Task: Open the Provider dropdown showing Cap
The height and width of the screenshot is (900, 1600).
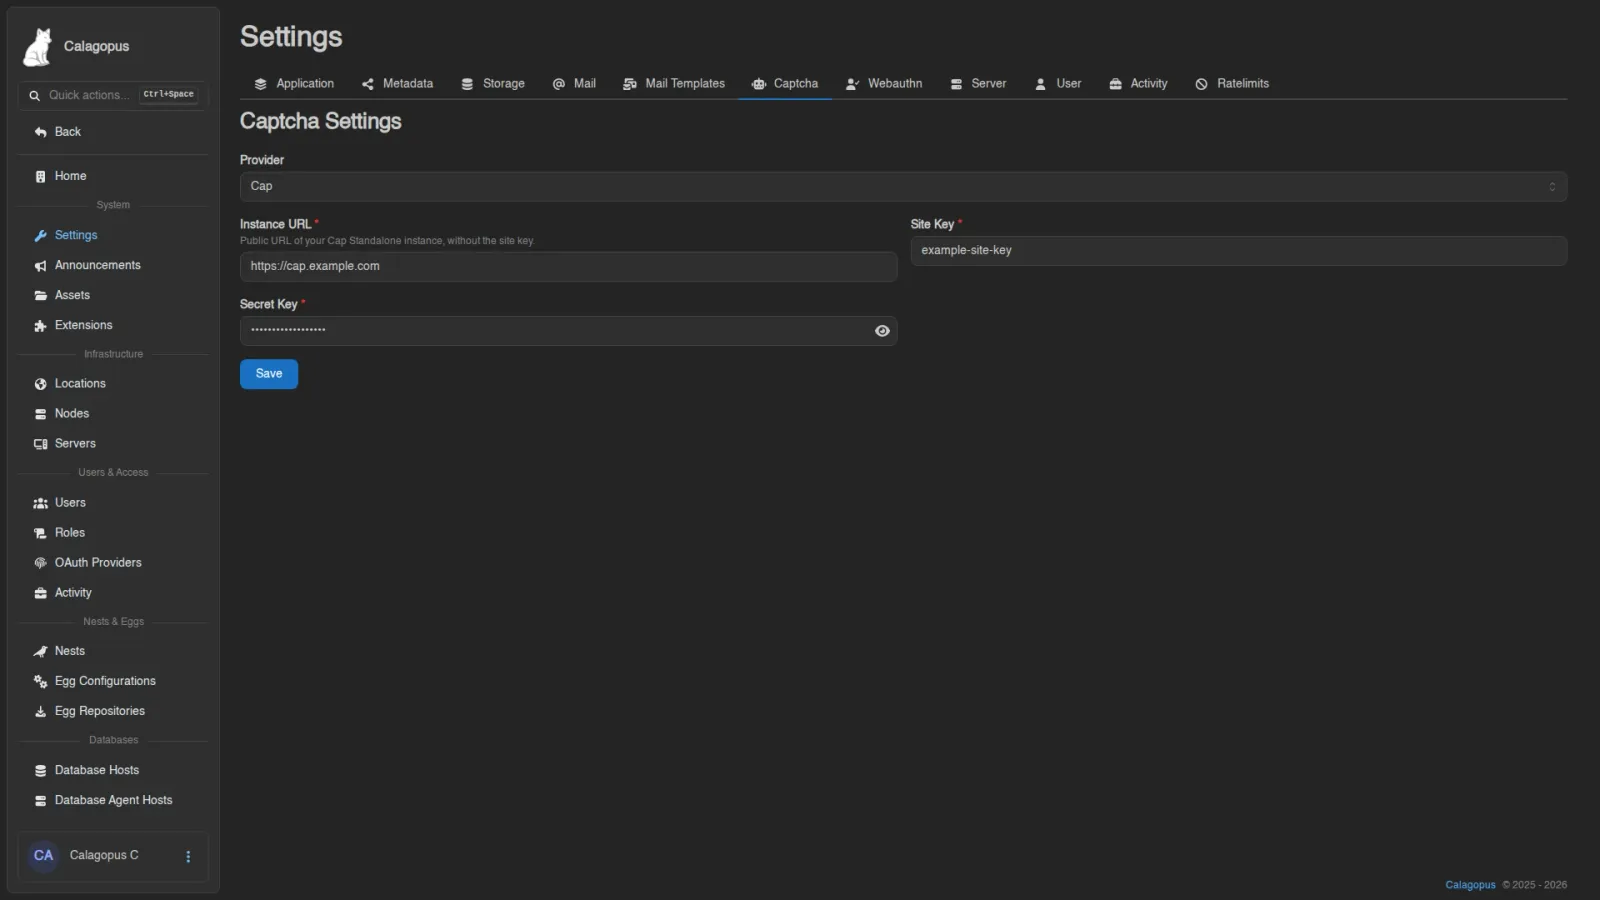Action: tap(903, 186)
